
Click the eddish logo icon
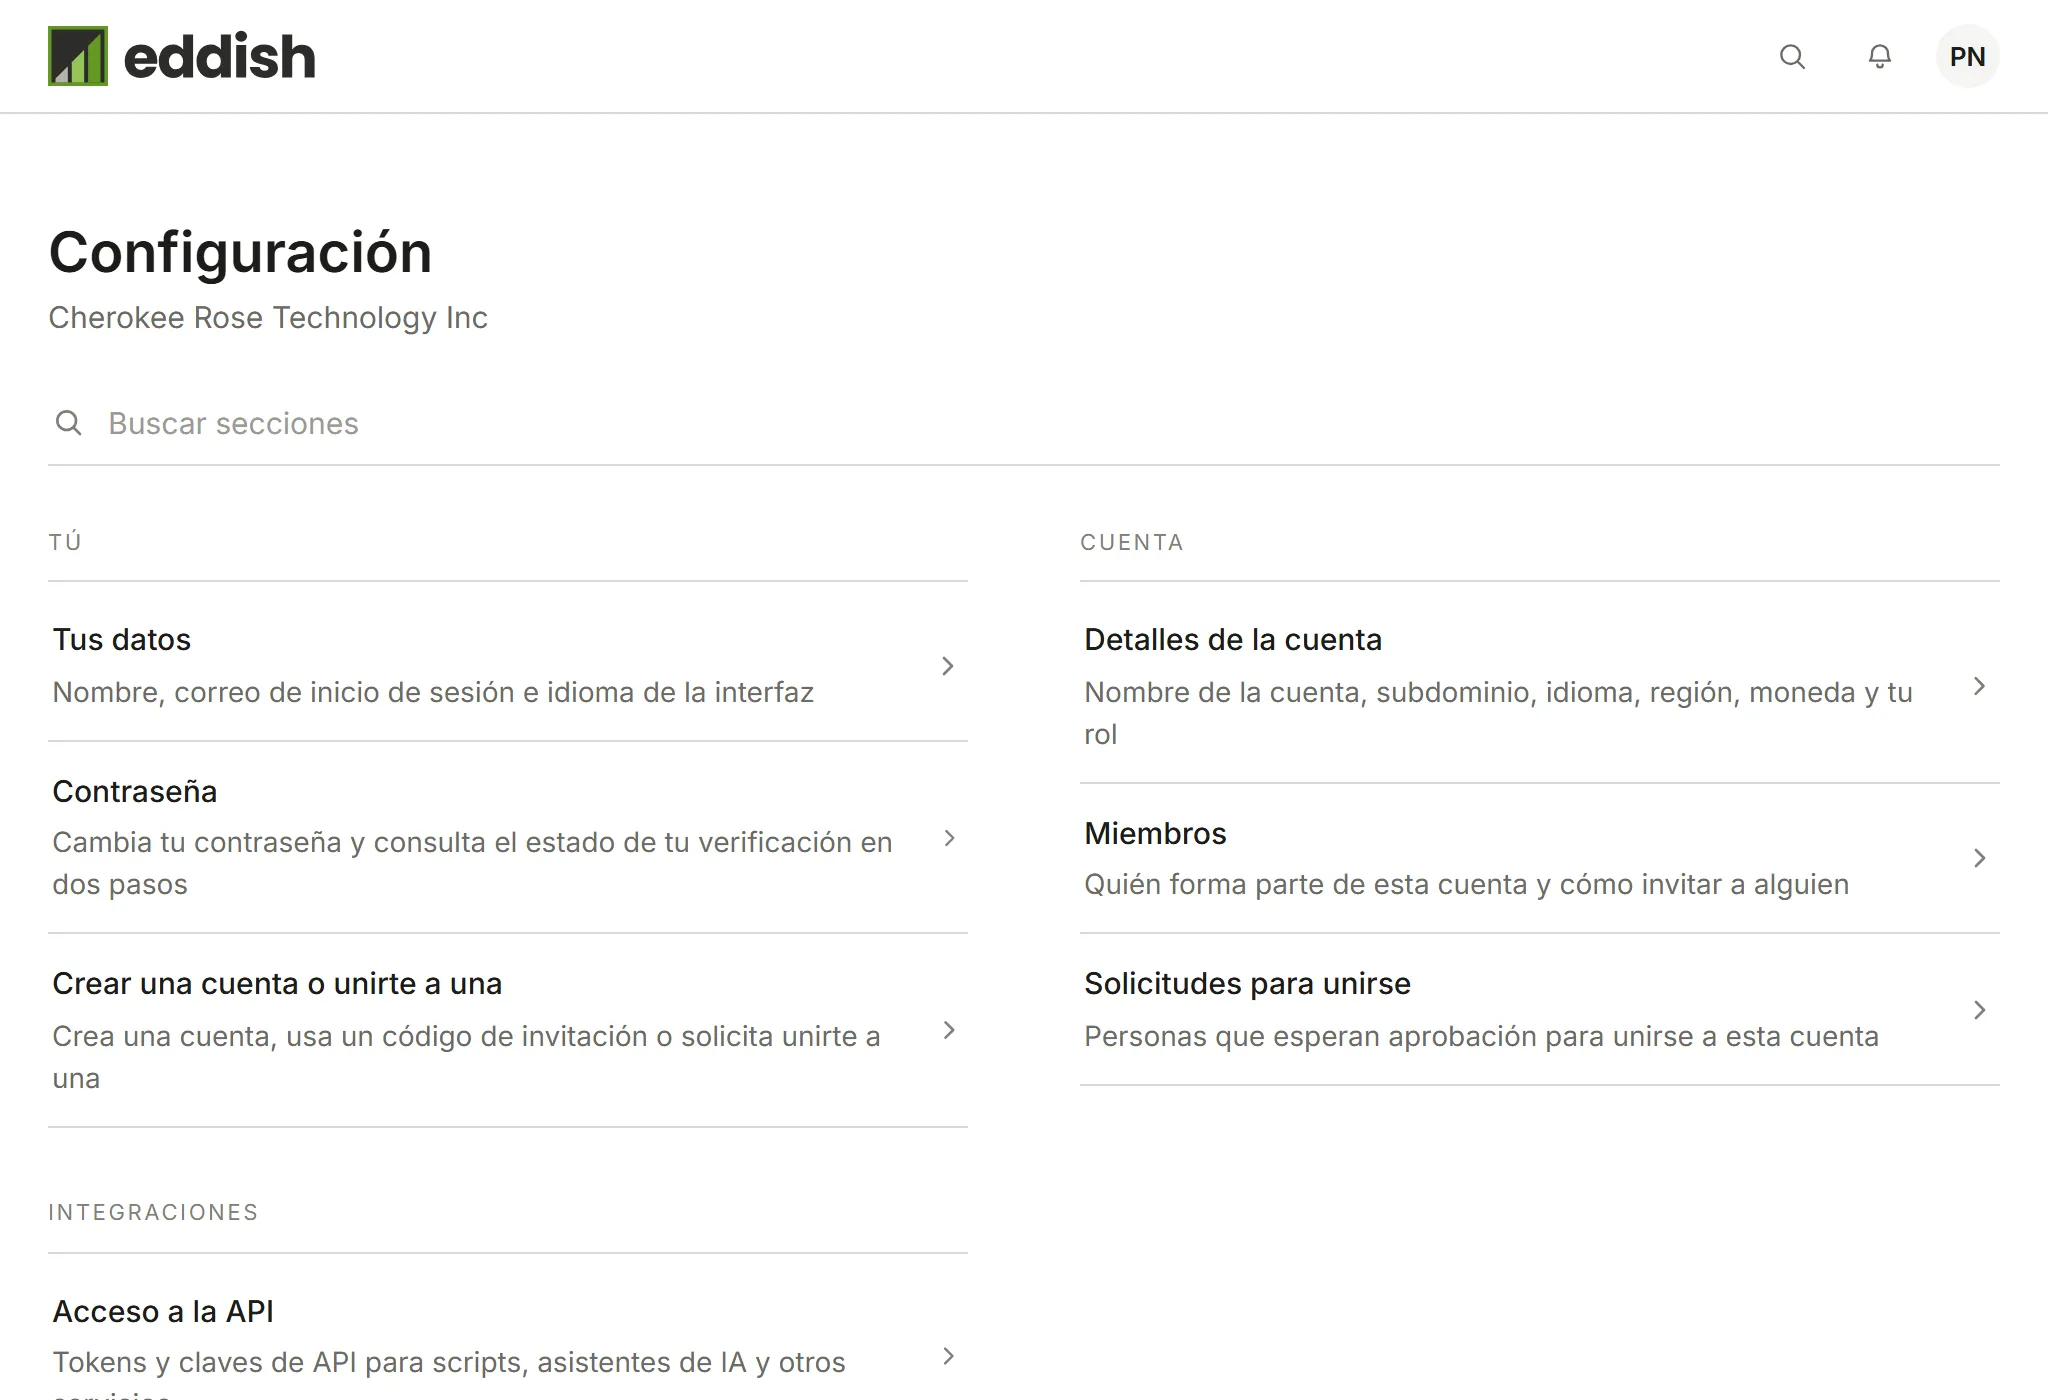pos(78,56)
